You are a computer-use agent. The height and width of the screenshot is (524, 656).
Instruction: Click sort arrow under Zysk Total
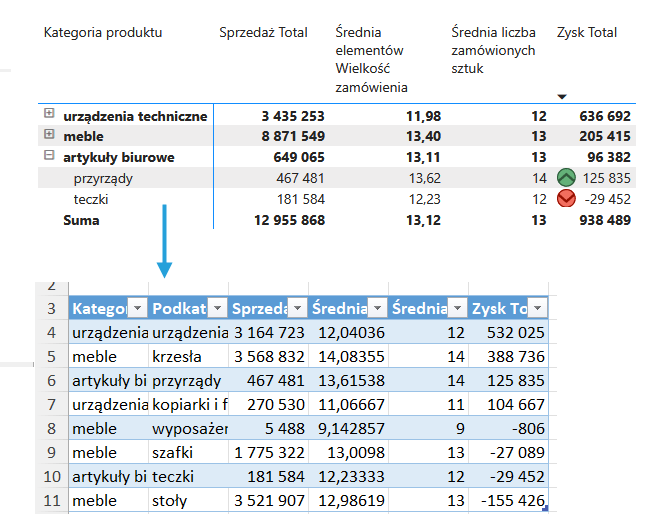point(562,96)
